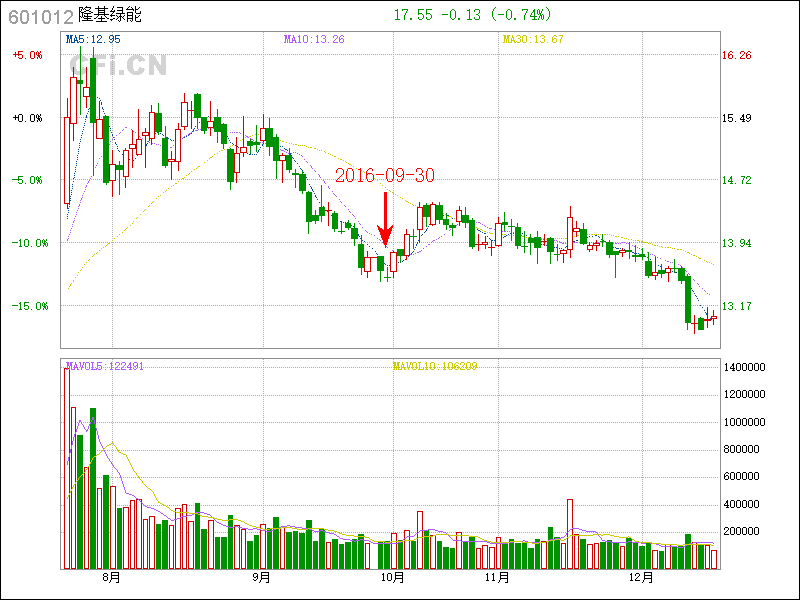The width and height of the screenshot is (800, 600).
Task: Click the 13.17 price axis label
Action: click(x=736, y=306)
